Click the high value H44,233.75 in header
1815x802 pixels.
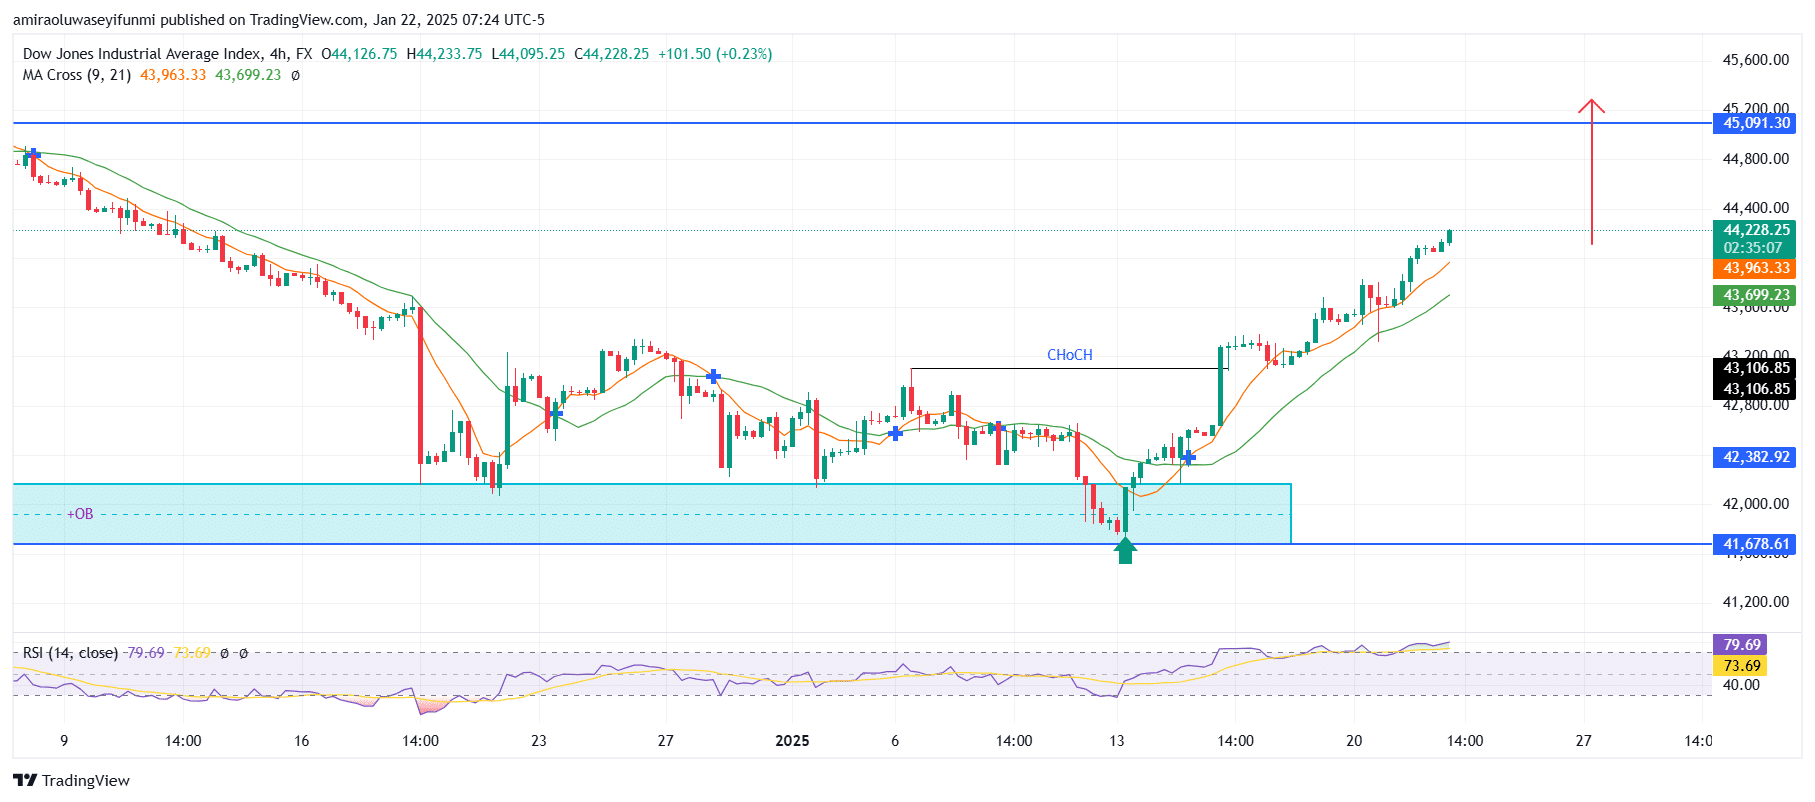tap(444, 54)
